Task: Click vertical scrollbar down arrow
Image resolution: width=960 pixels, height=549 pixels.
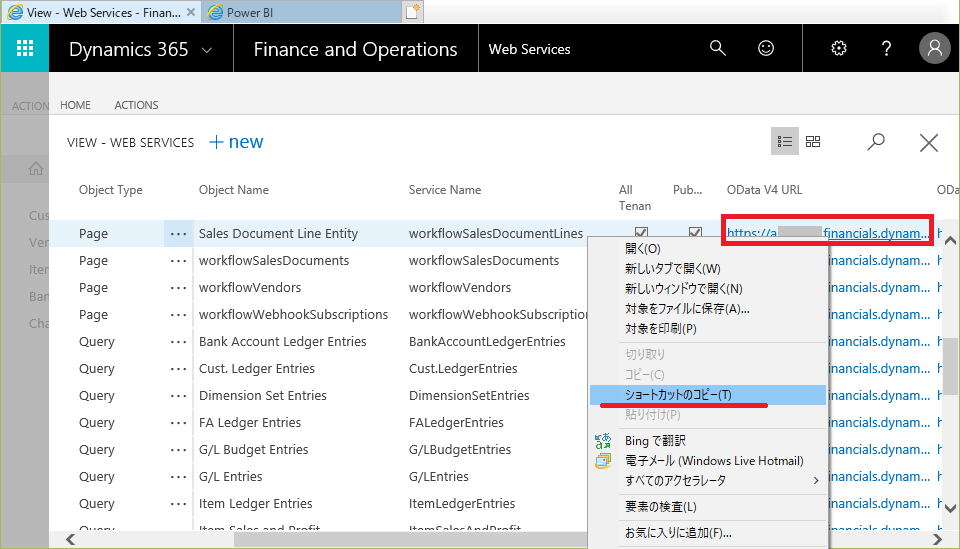Action: point(950,508)
